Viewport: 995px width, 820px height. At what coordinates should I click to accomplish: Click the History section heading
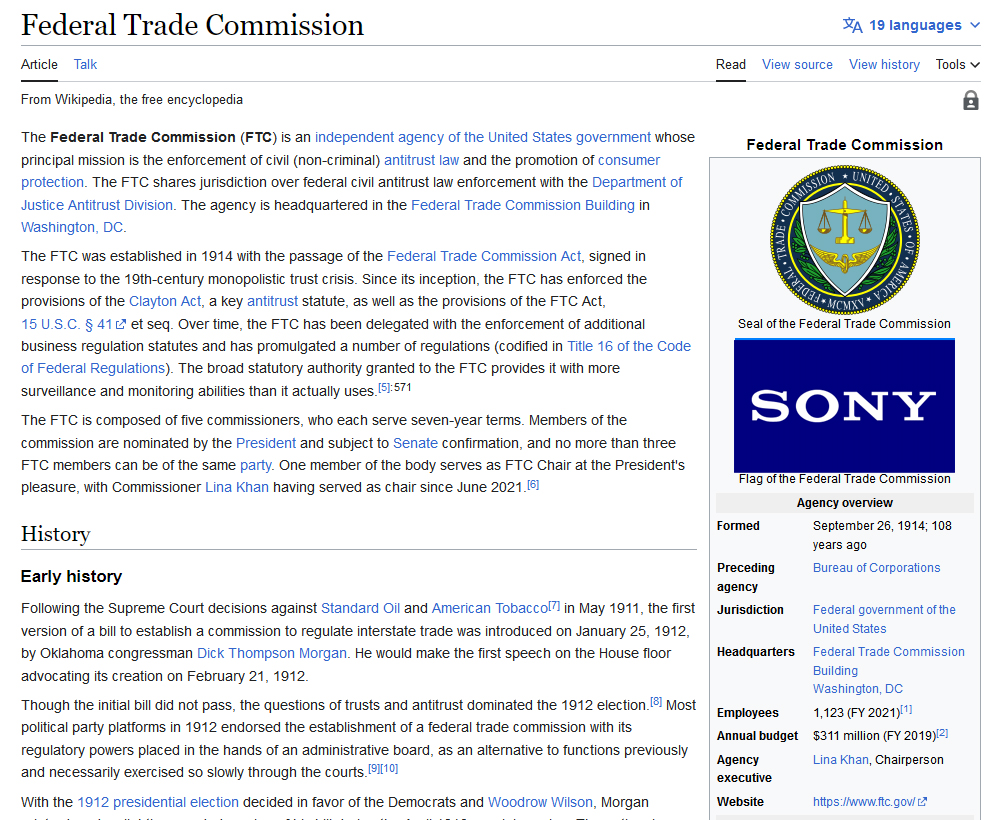tap(56, 534)
